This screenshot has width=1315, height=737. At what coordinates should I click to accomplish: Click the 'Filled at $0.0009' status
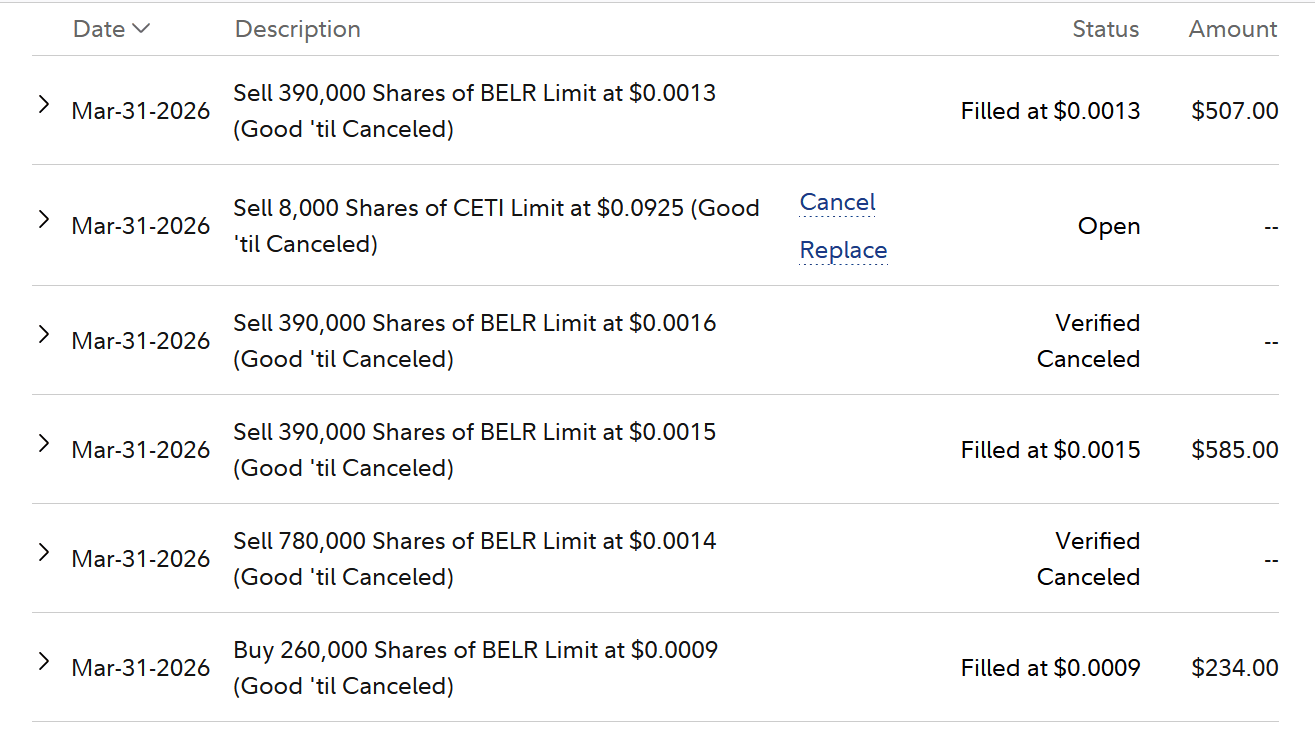[x=1050, y=668]
